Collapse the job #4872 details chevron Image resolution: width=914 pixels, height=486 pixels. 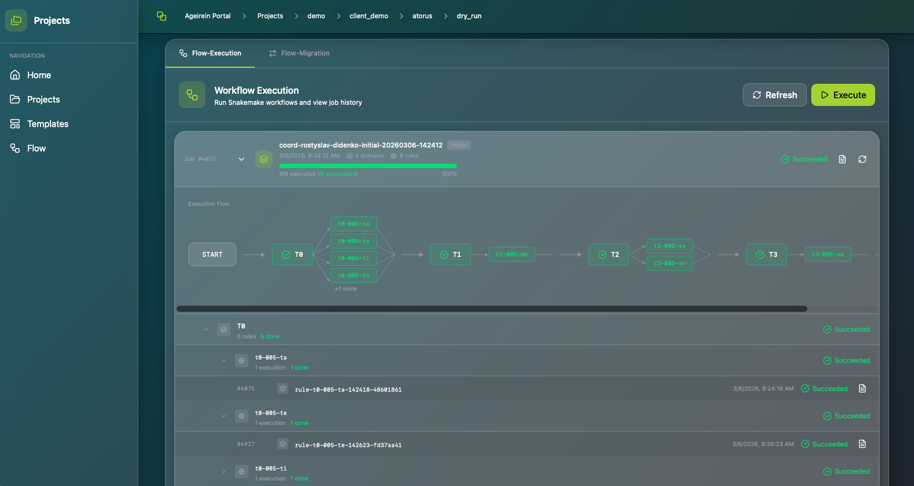coord(241,159)
